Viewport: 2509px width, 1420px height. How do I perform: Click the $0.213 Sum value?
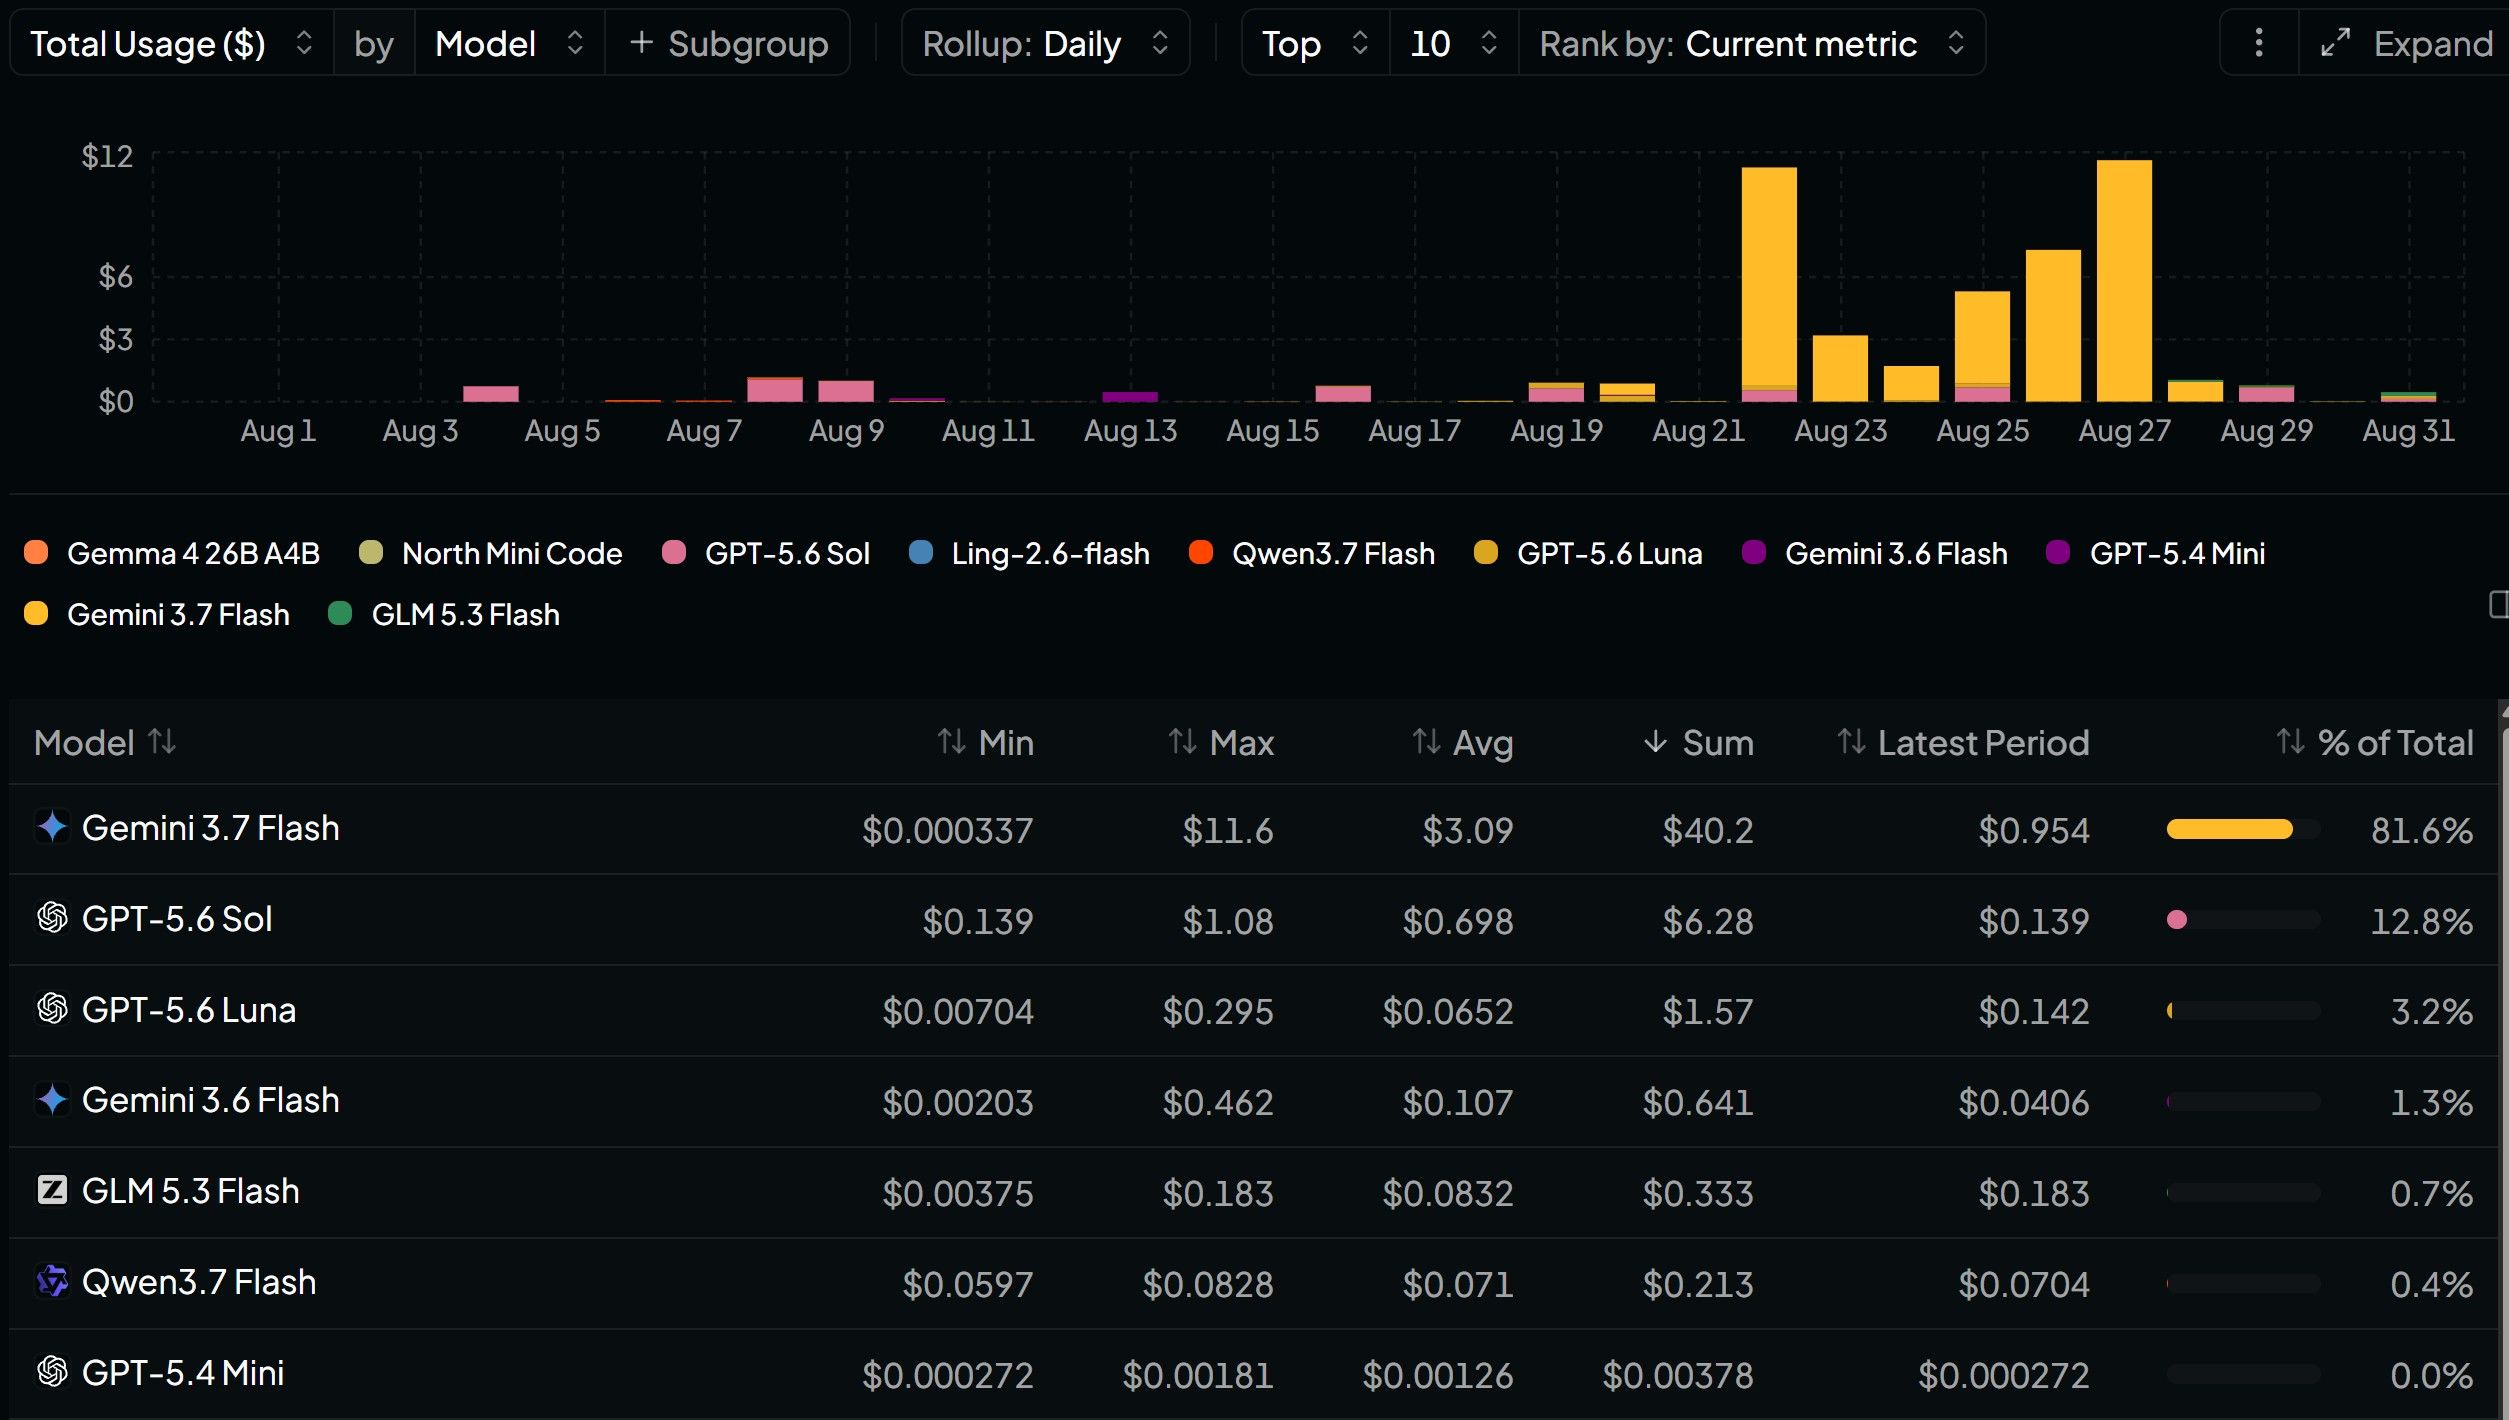(1698, 1284)
